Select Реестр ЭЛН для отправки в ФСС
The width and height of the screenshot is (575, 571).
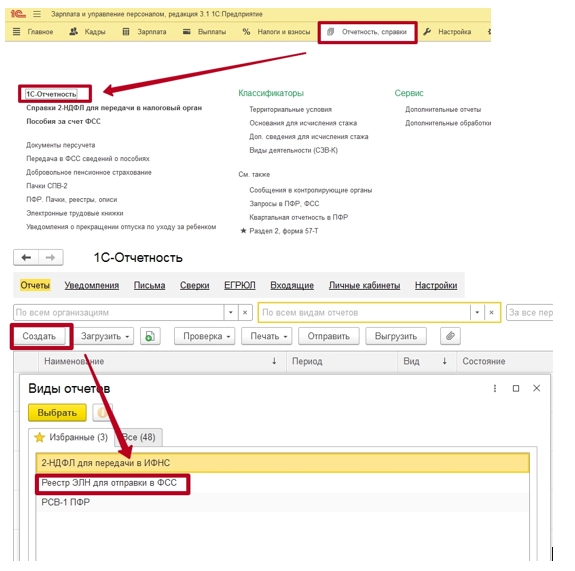point(109,483)
